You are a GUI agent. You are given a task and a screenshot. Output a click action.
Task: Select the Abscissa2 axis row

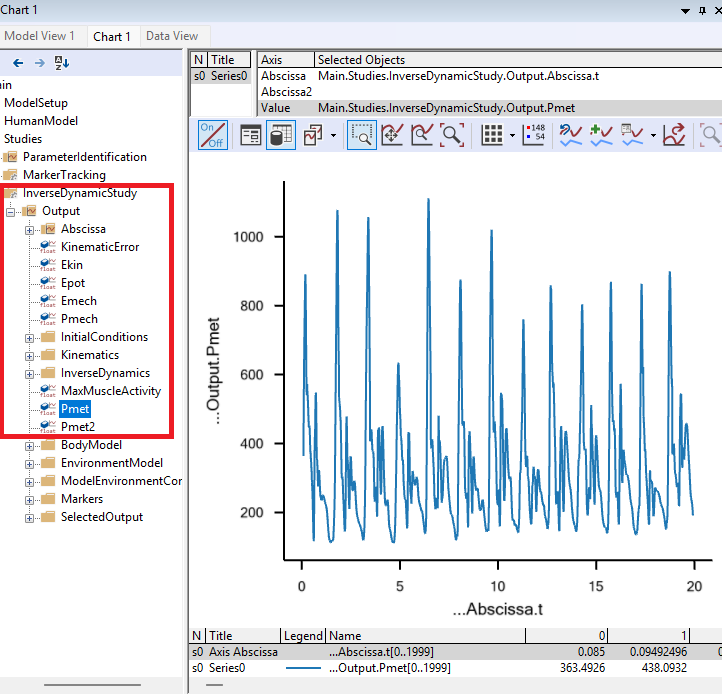point(286,91)
